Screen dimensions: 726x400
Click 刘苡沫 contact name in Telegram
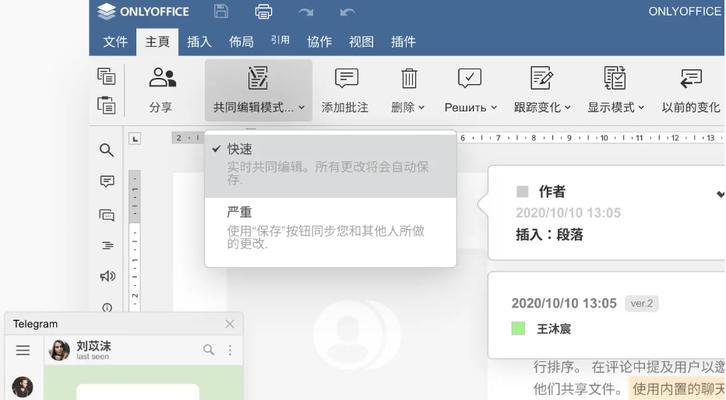tap(94, 345)
